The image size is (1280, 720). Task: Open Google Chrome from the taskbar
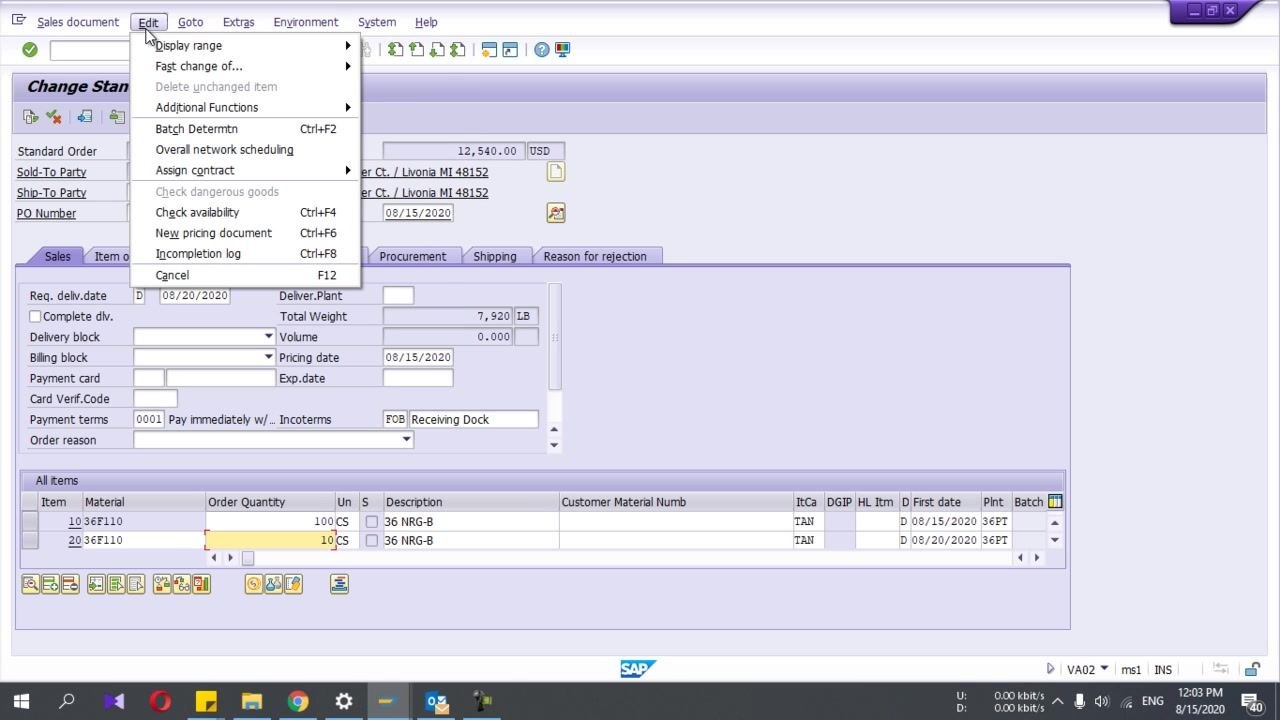[298, 701]
